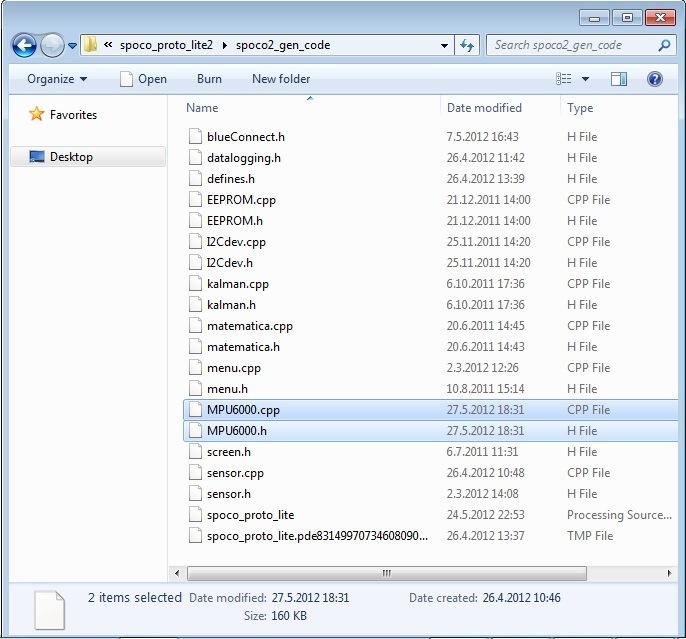Click the disabled Forward arrow
686x639 pixels.
pyautogui.click(x=52, y=45)
